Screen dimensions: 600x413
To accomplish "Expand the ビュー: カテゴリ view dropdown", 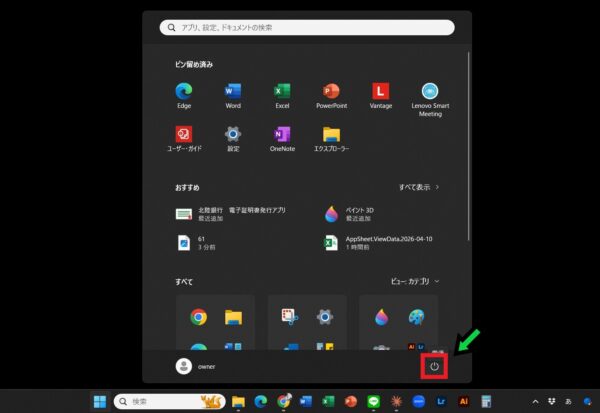I will (x=415, y=281).
